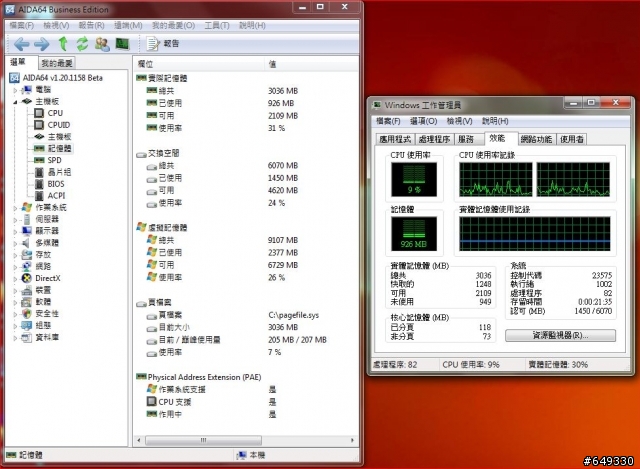Expand the 電腦 computer tree node
Image resolution: width=640 pixels, height=469 pixels.
(x=15, y=90)
